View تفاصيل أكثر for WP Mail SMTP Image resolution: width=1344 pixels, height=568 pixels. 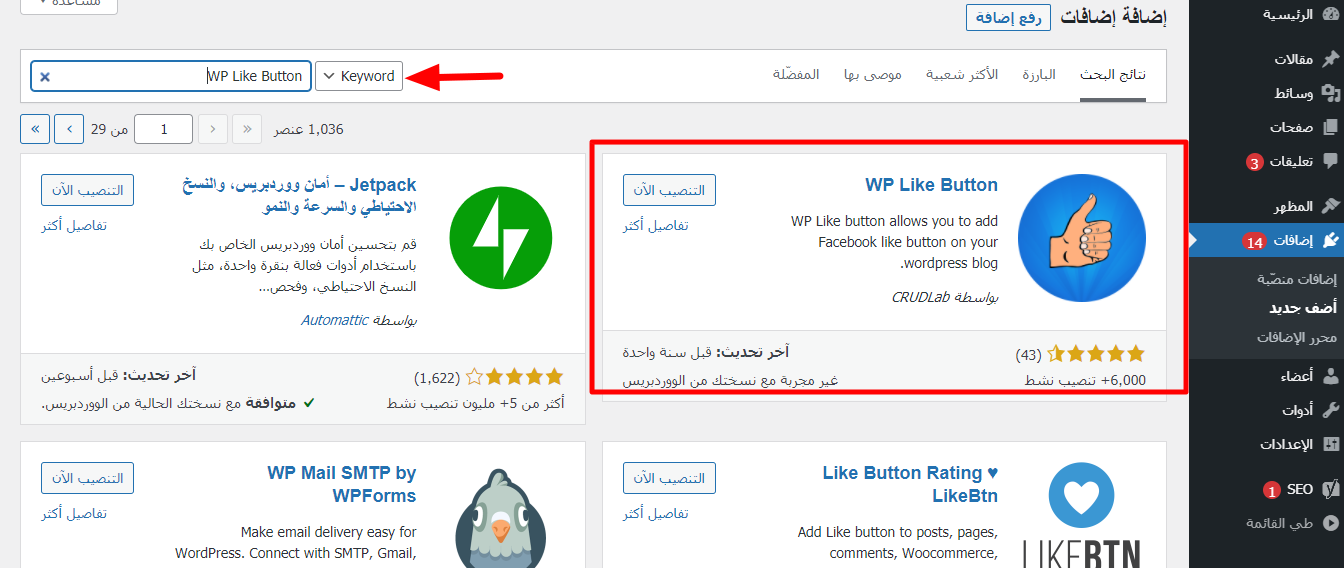pyautogui.click(x=74, y=513)
